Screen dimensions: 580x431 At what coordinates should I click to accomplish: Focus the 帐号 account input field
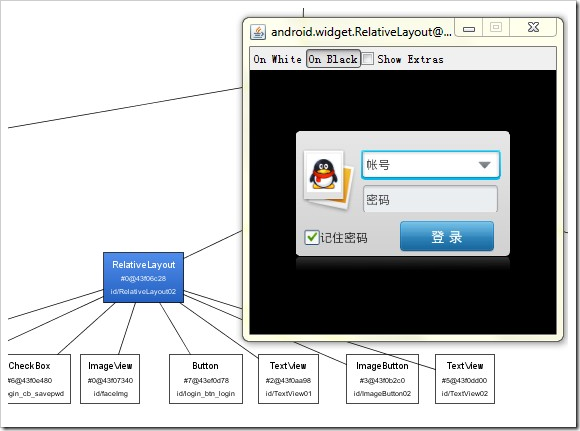point(431,165)
